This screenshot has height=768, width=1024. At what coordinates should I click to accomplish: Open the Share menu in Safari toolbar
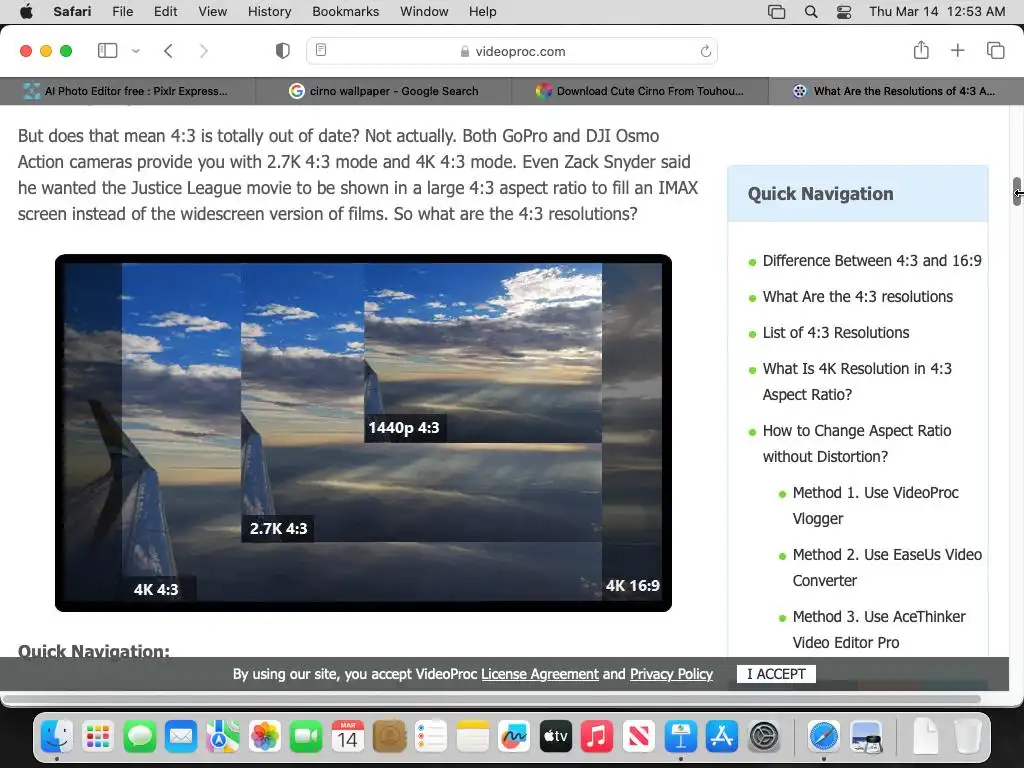pyautogui.click(x=921, y=50)
